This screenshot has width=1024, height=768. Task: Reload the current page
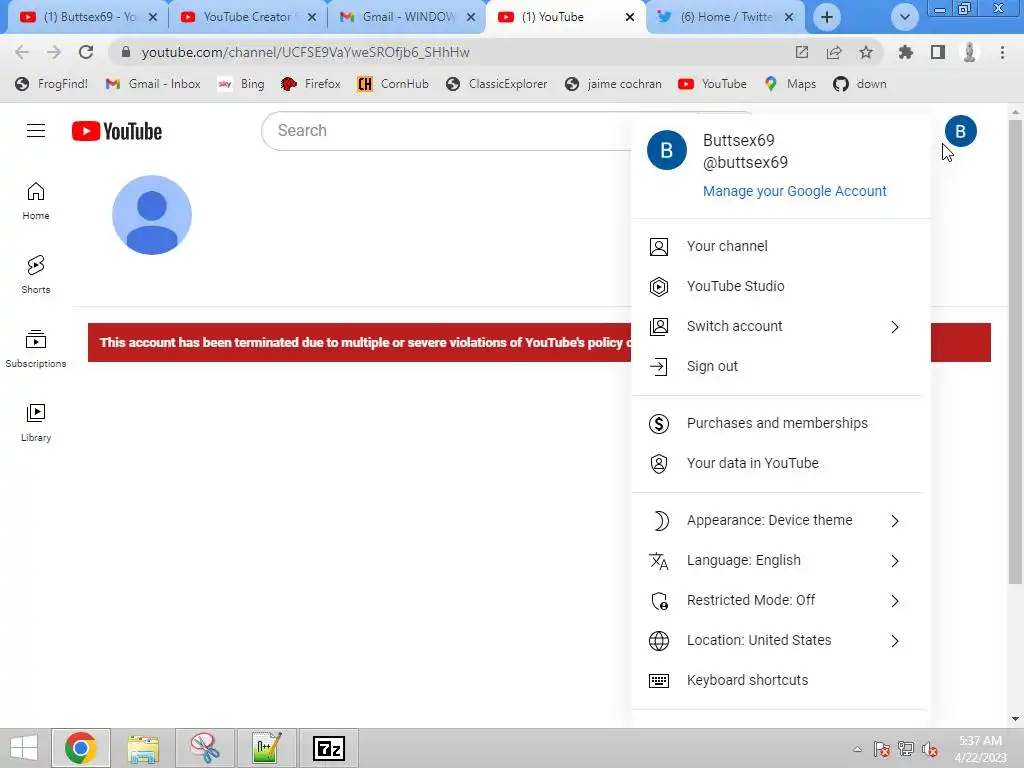(x=86, y=52)
